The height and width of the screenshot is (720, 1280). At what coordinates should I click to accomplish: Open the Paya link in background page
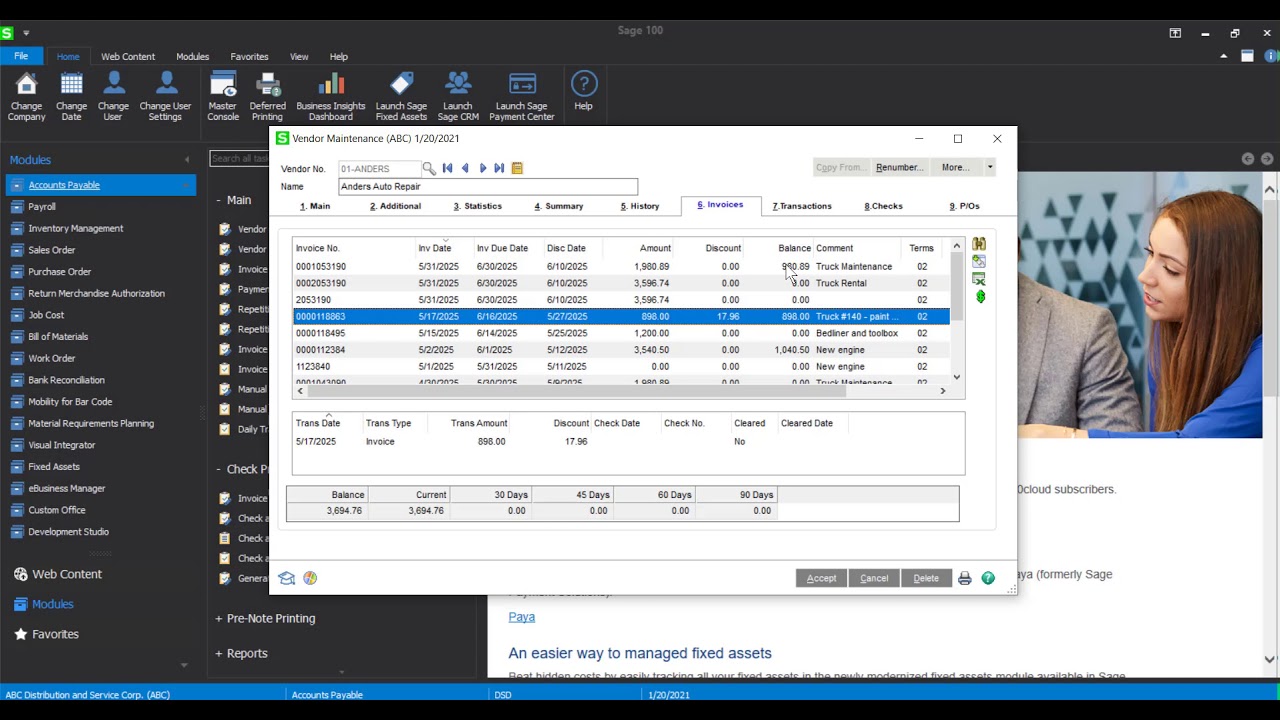coord(521,617)
